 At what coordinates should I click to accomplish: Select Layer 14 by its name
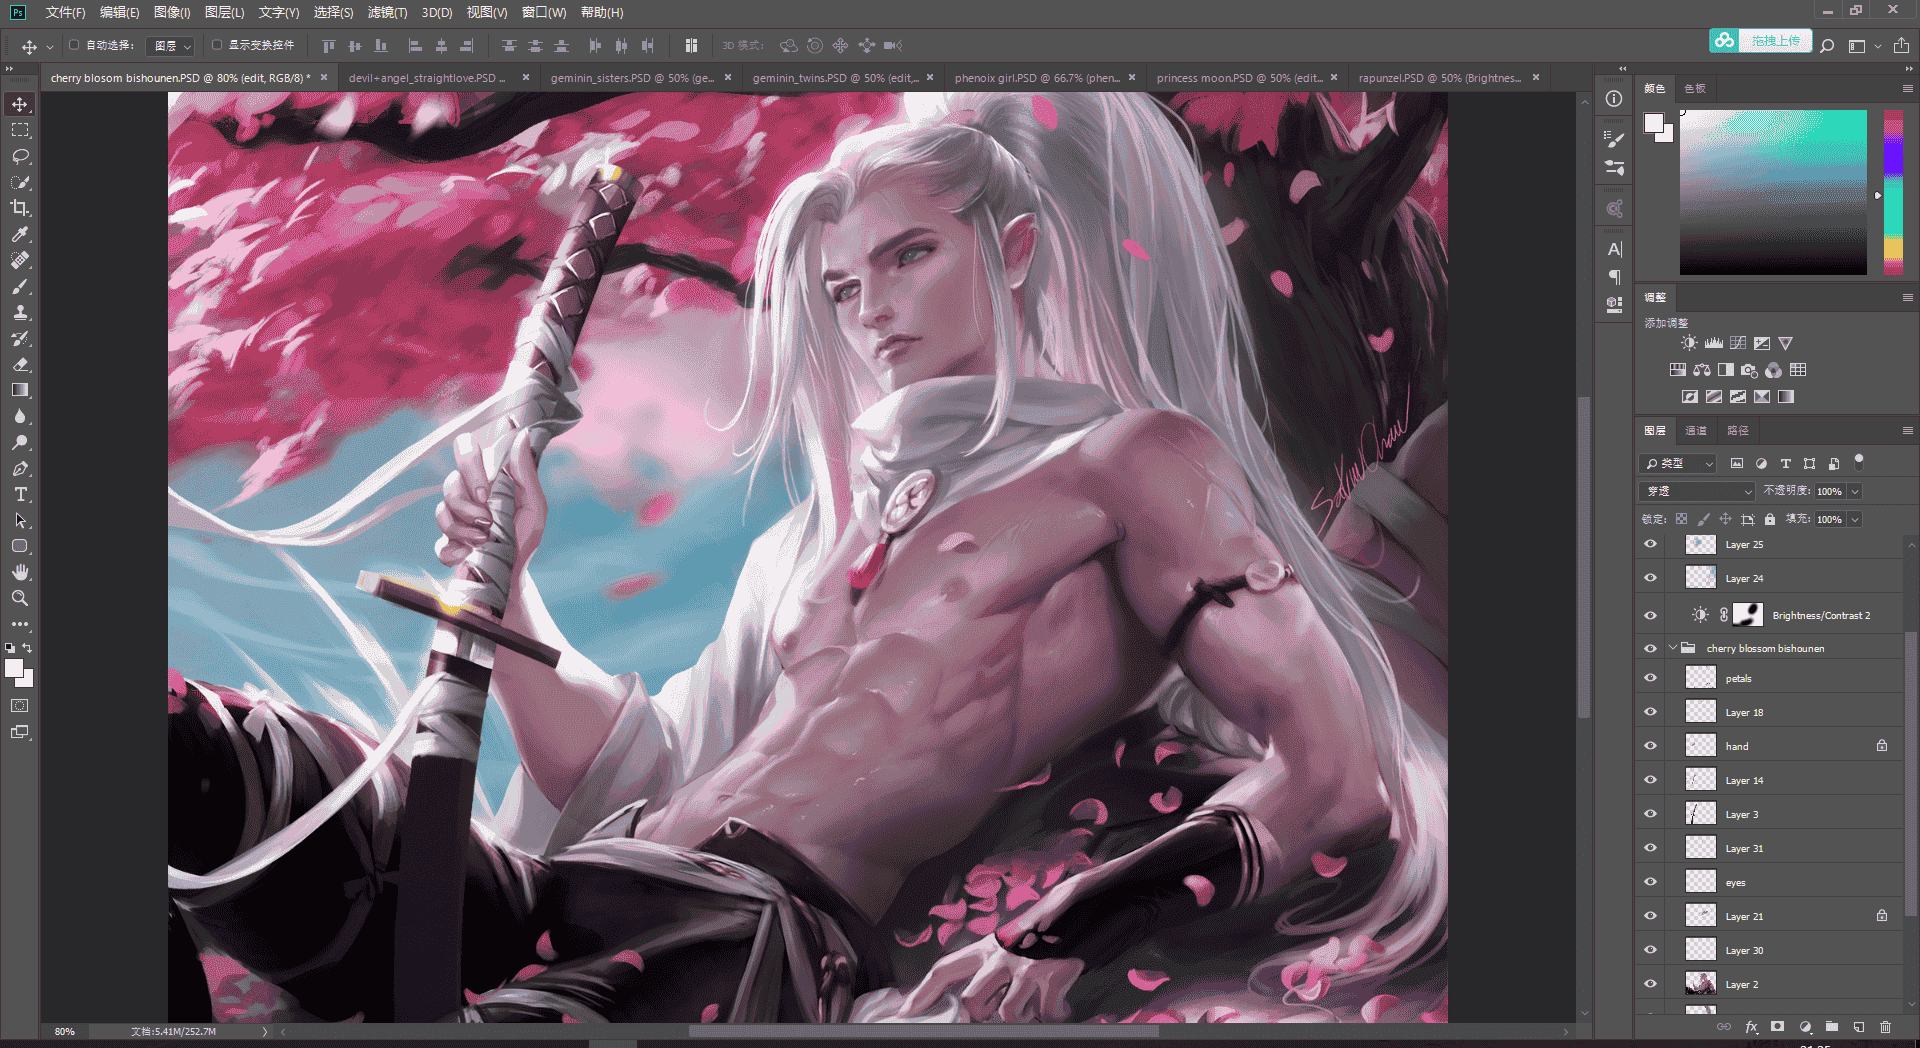click(x=1744, y=781)
